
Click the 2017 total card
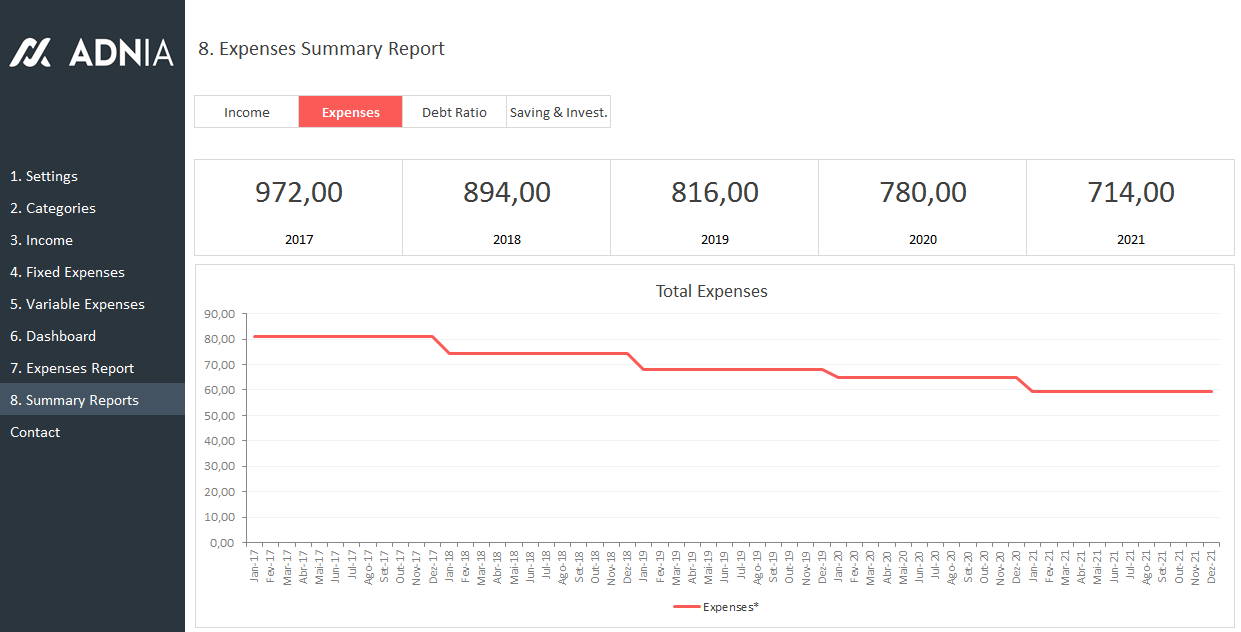[298, 208]
